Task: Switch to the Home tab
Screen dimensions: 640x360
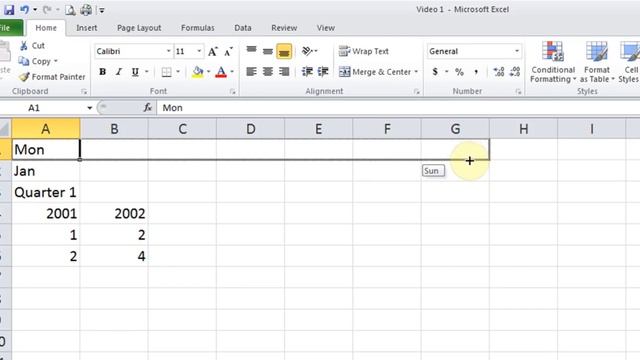Action: [x=46, y=28]
